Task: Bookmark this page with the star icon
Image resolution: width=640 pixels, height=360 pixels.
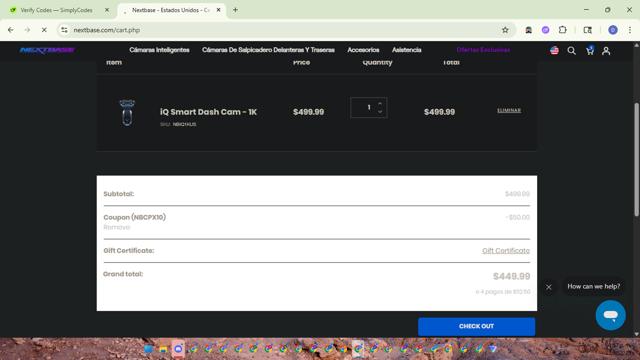Action: (x=505, y=30)
